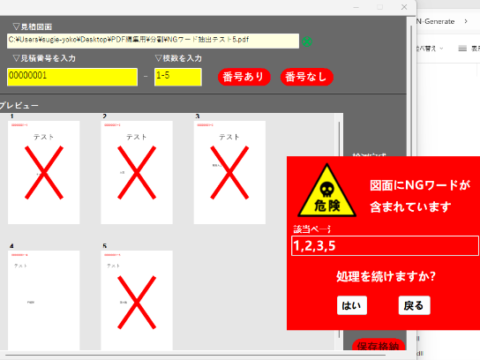480x360 pixels.
Task: Click the chevron after N-Generate in Explorer
Action: pos(466,21)
